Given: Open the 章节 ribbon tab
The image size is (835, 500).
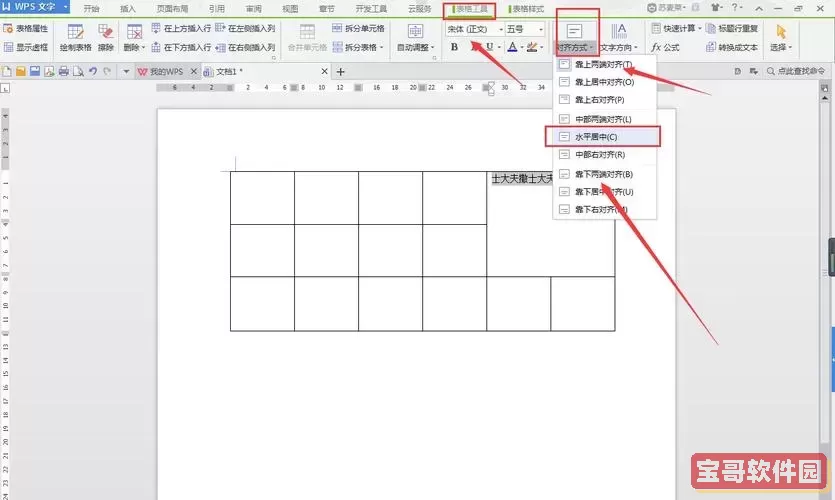Looking at the screenshot, I should pyautogui.click(x=326, y=9).
